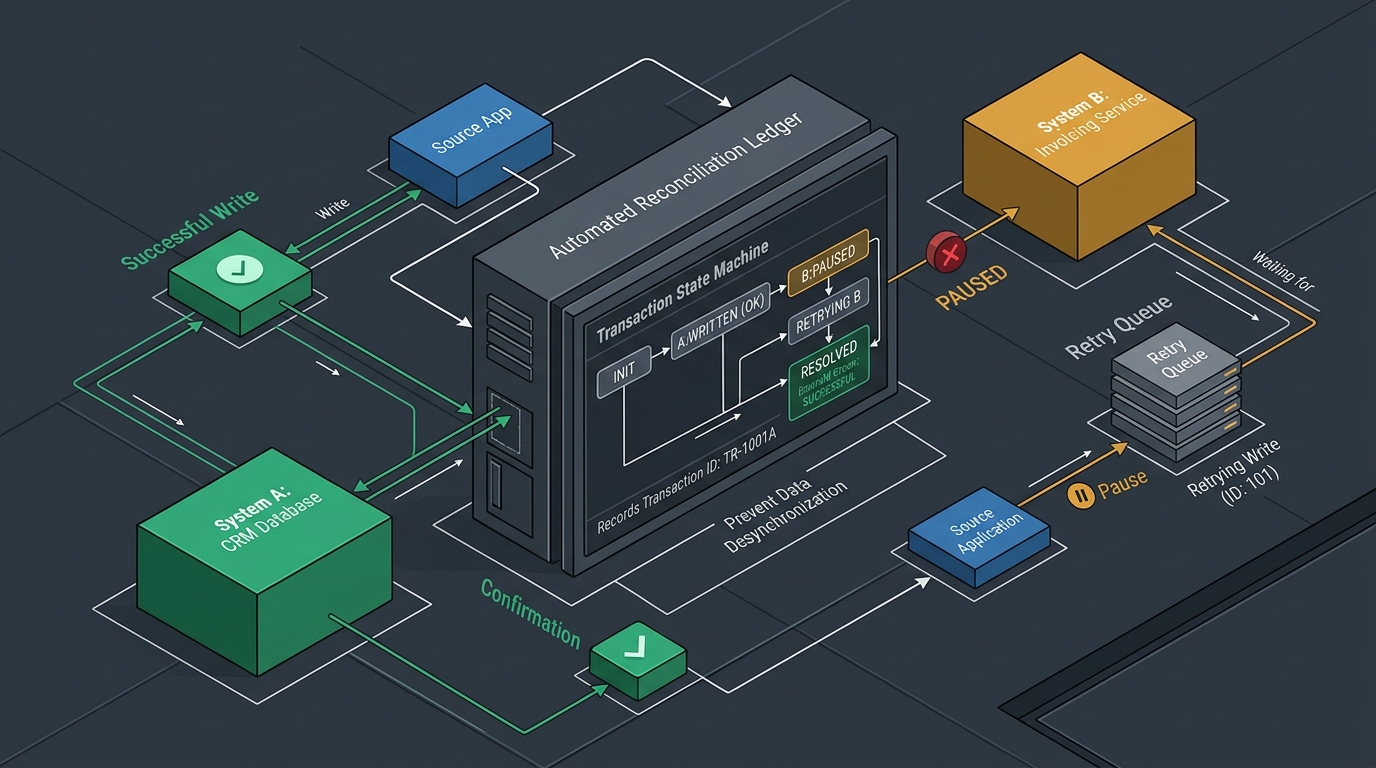The image size is (1376, 768).
Task: Click the Waiting for label
Action: tap(1284, 269)
